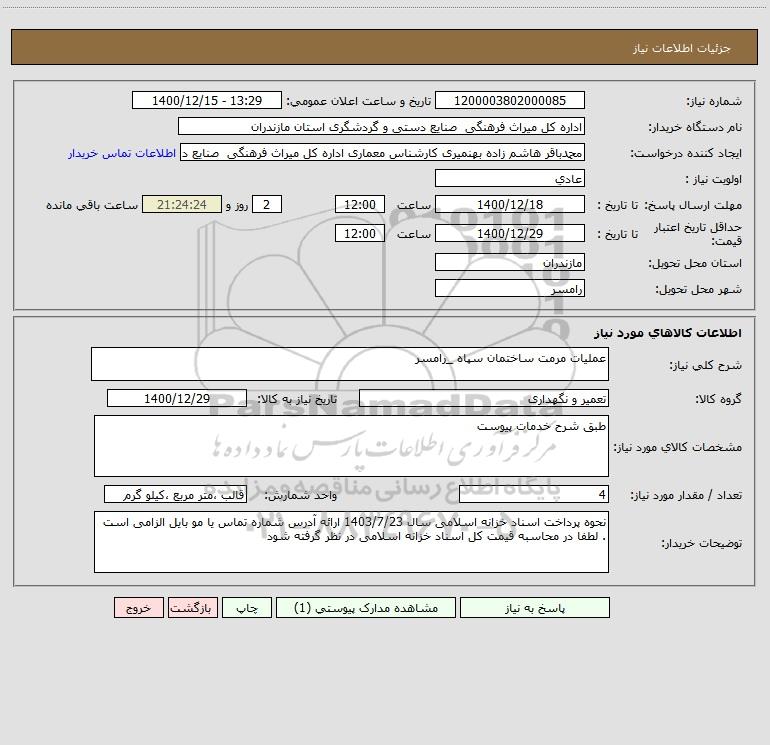Viewport: 770px width, 745px height.
Task: Click the تاریخ و ساعت اعلان عمومی label
Action: click(358, 101)
